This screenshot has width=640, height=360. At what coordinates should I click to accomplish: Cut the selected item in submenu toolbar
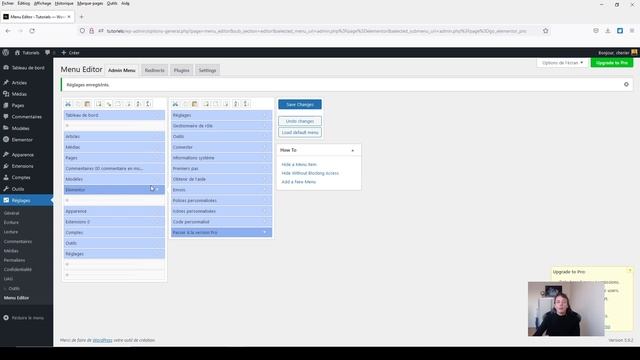point(176,104)
